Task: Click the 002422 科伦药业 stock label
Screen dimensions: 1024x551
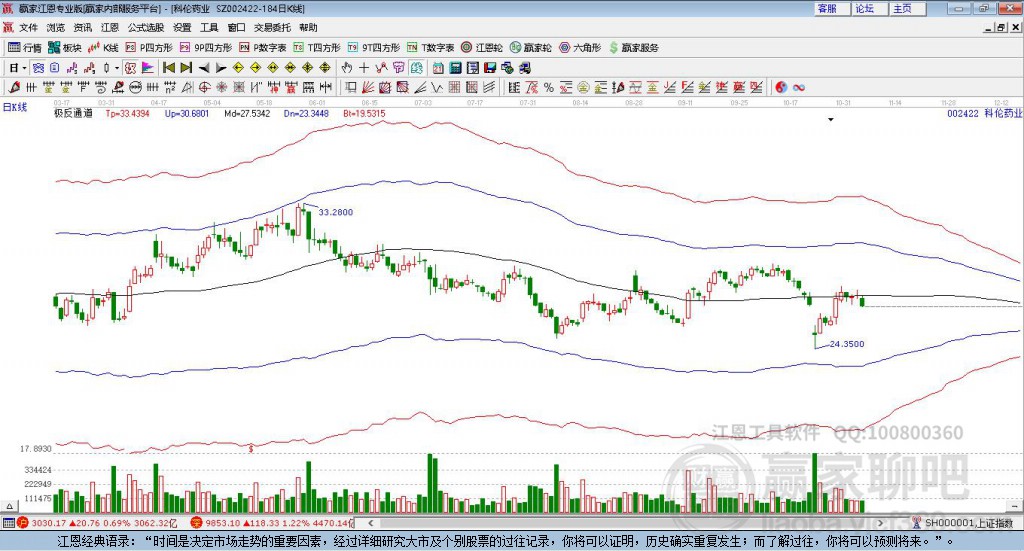Action: tap(984, 113)
